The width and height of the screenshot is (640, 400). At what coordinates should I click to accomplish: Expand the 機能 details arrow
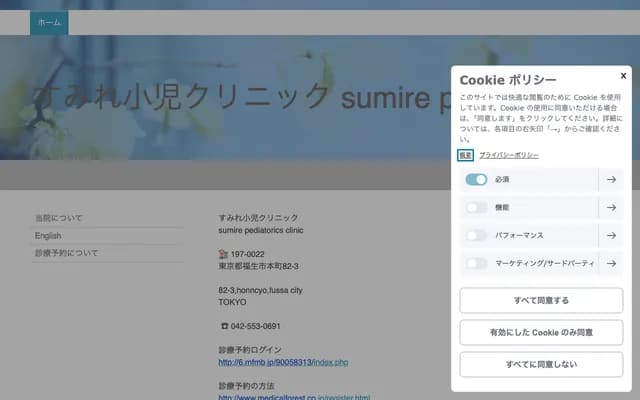(x=611, y=207)
